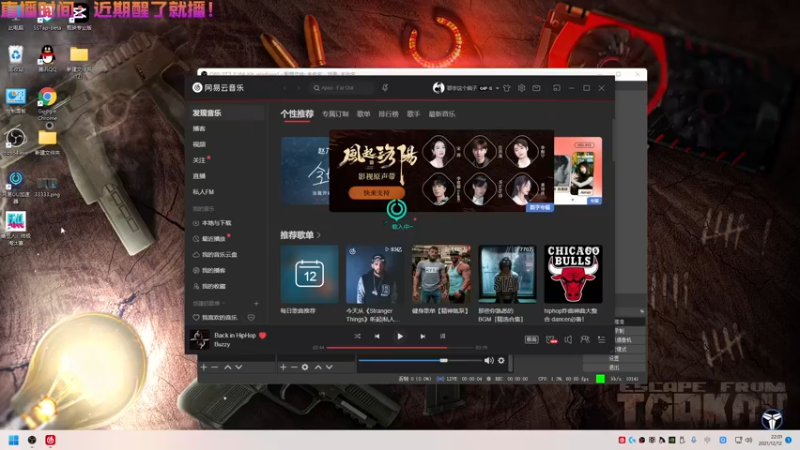Open the account dropdown arrow beside the username
Viewport: 800px width, 450px height.
(497, 88)
